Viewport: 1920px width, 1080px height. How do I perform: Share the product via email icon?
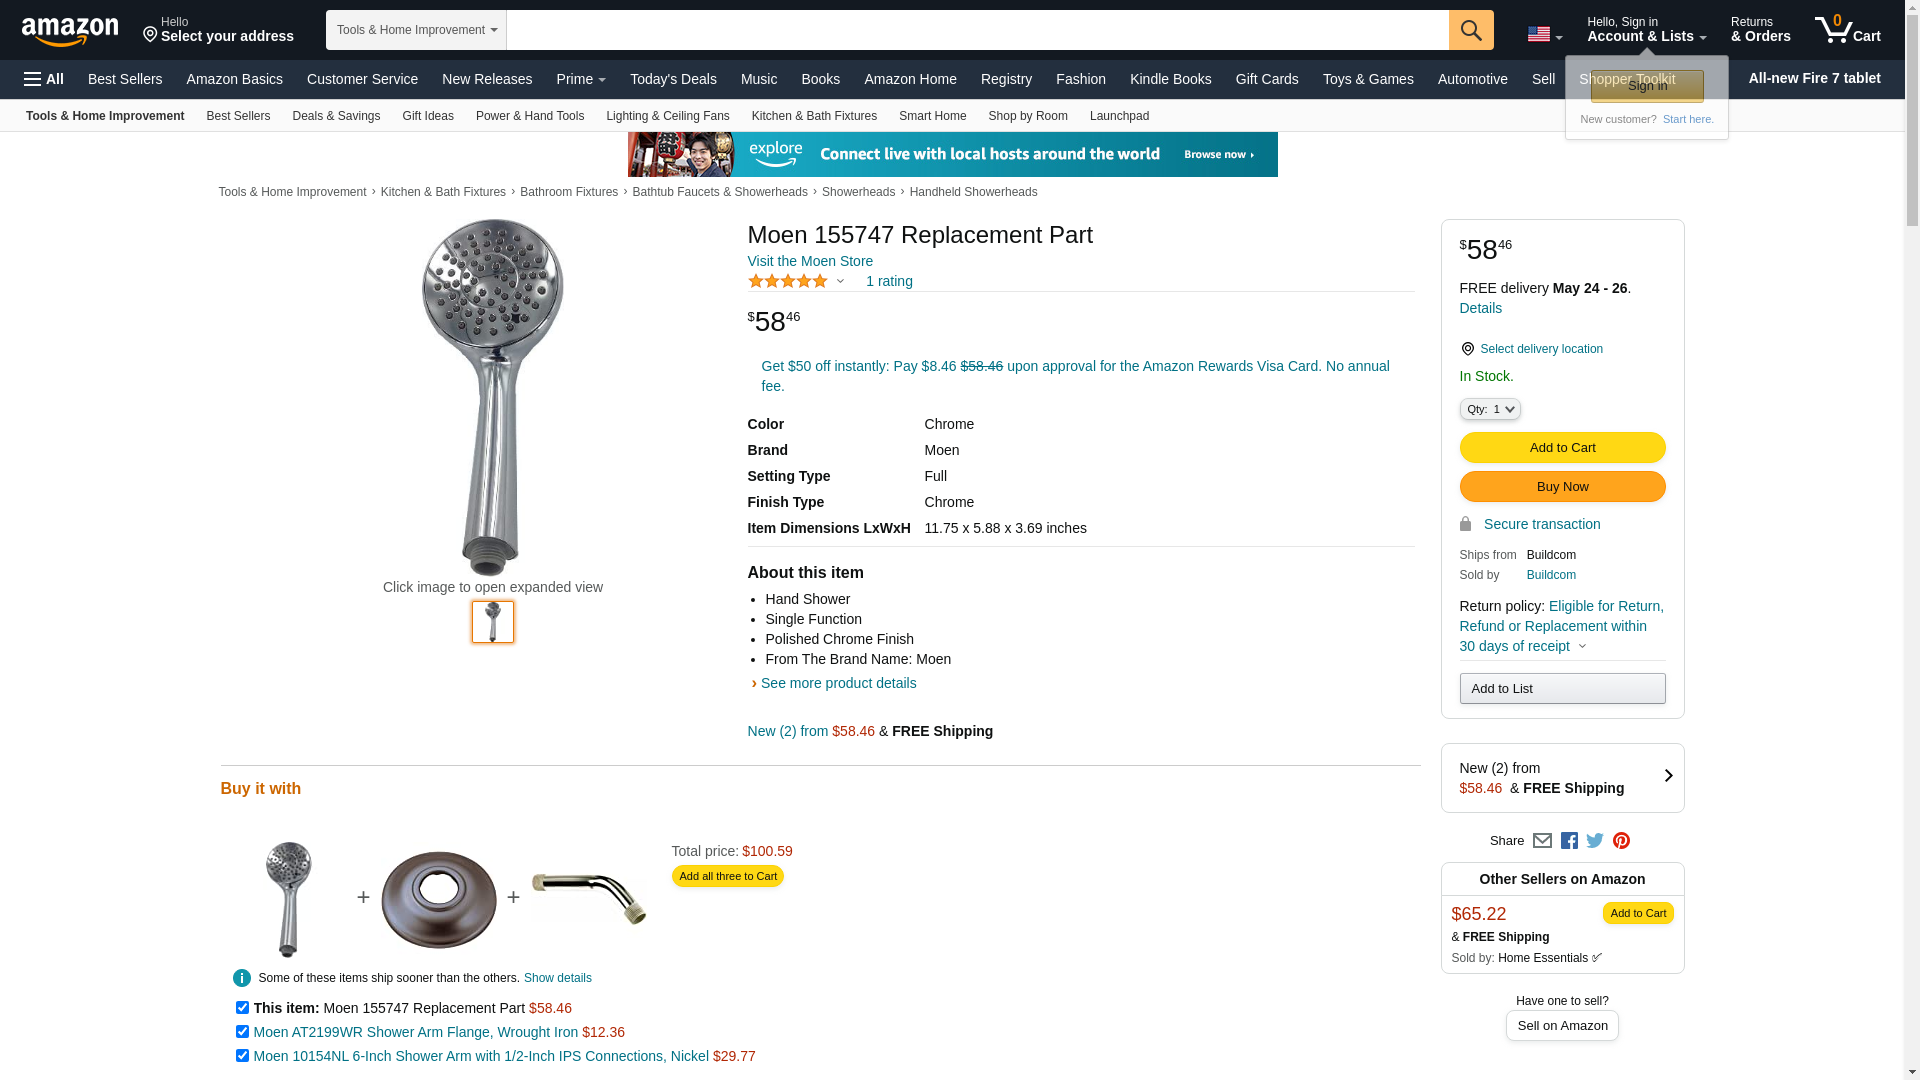[x=1542, y=841]
